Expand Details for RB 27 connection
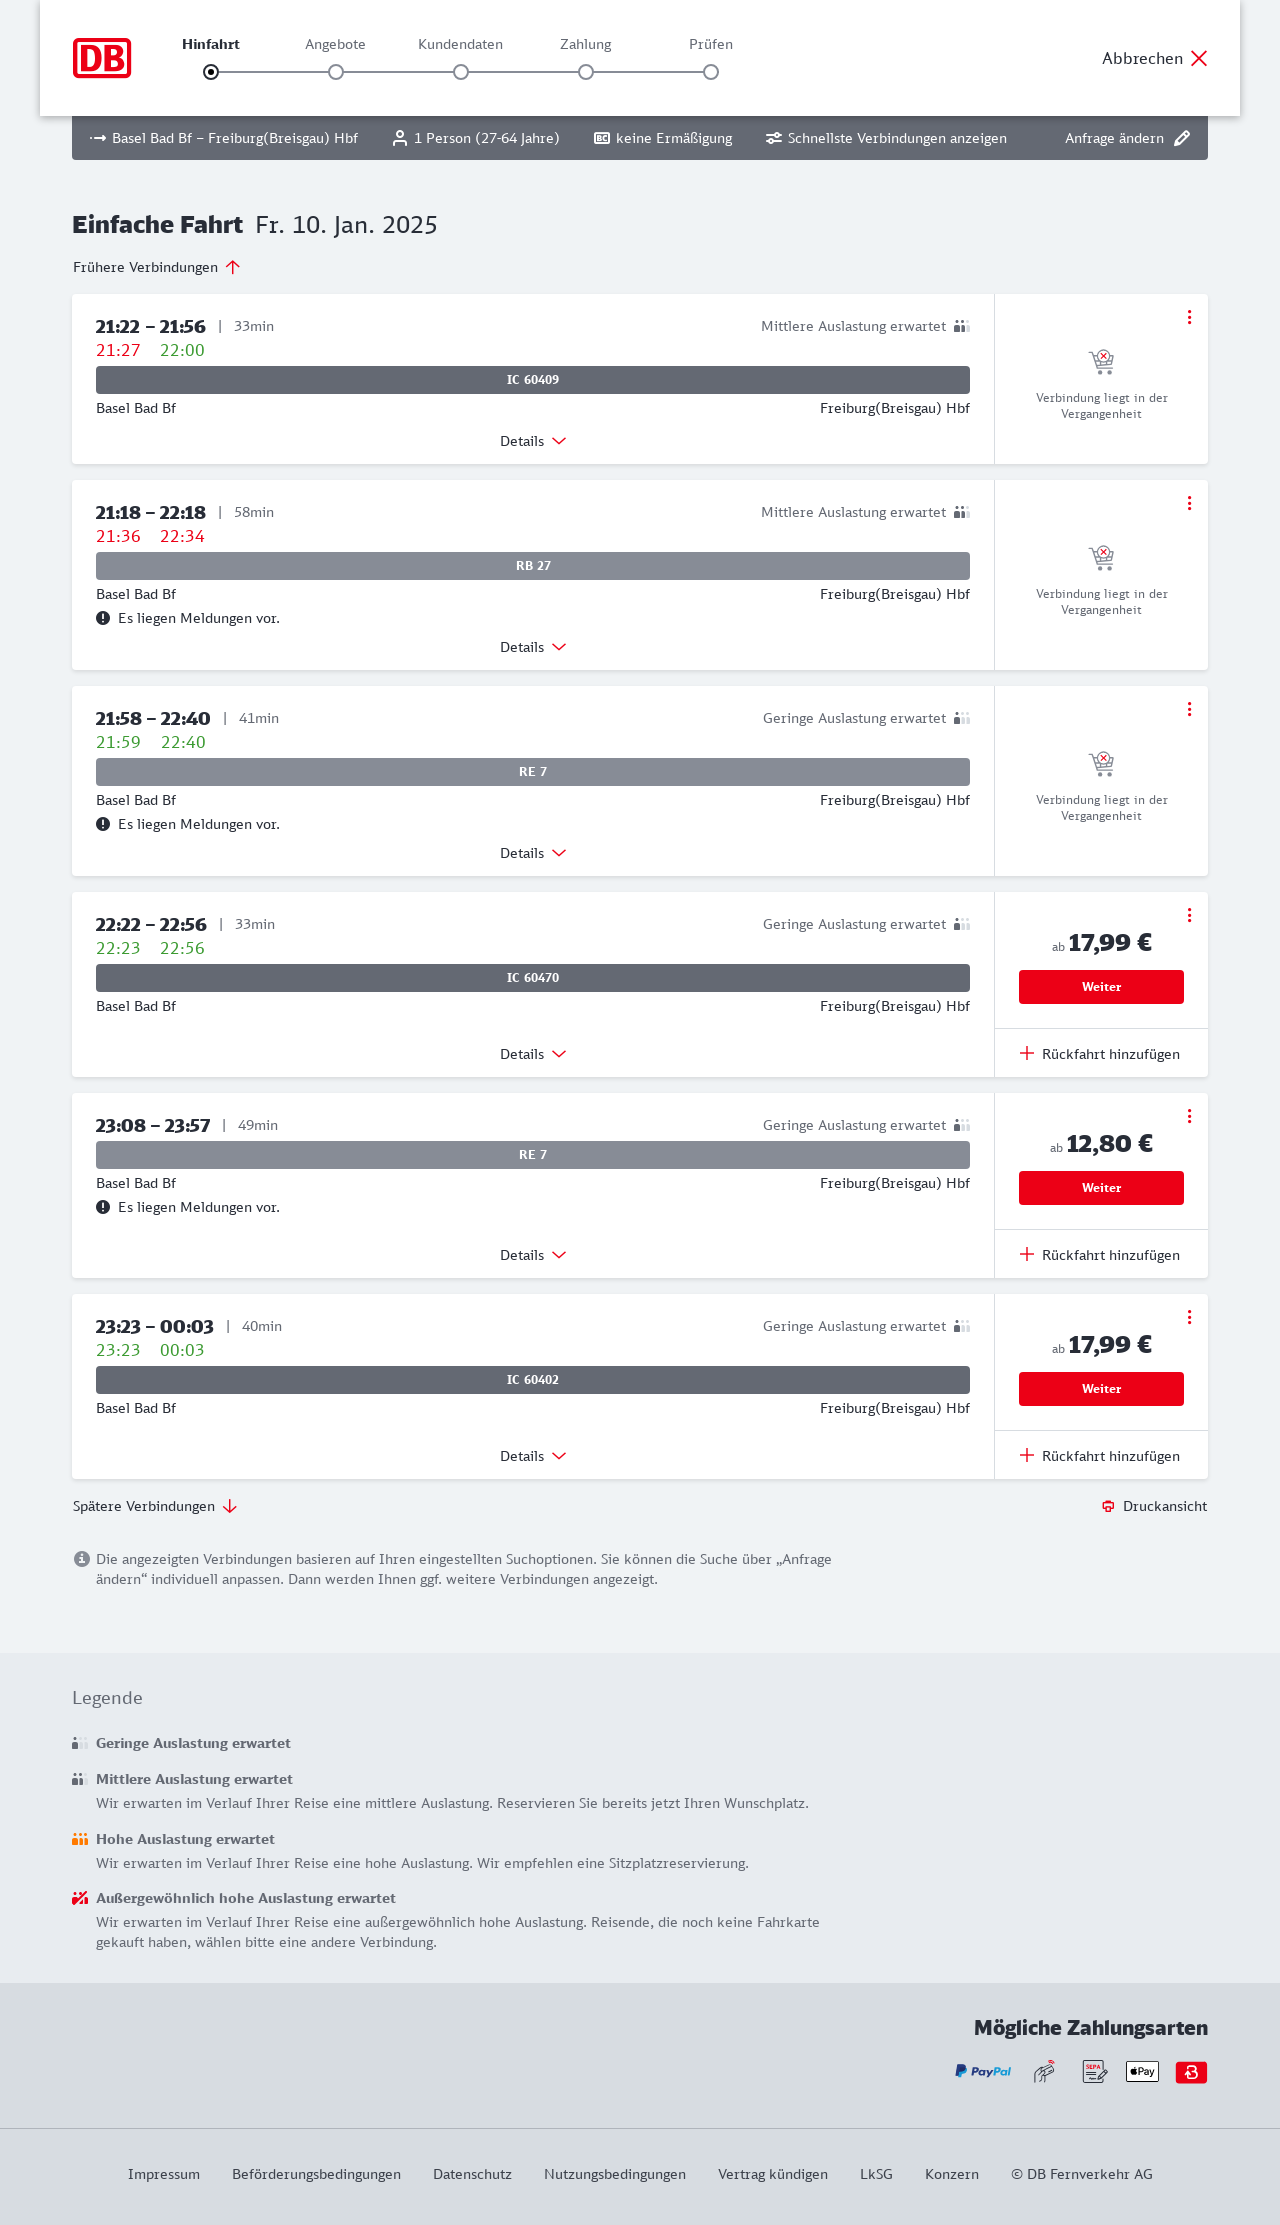This screenshot has height=2225, width=1280. click(x=533, y=647)
